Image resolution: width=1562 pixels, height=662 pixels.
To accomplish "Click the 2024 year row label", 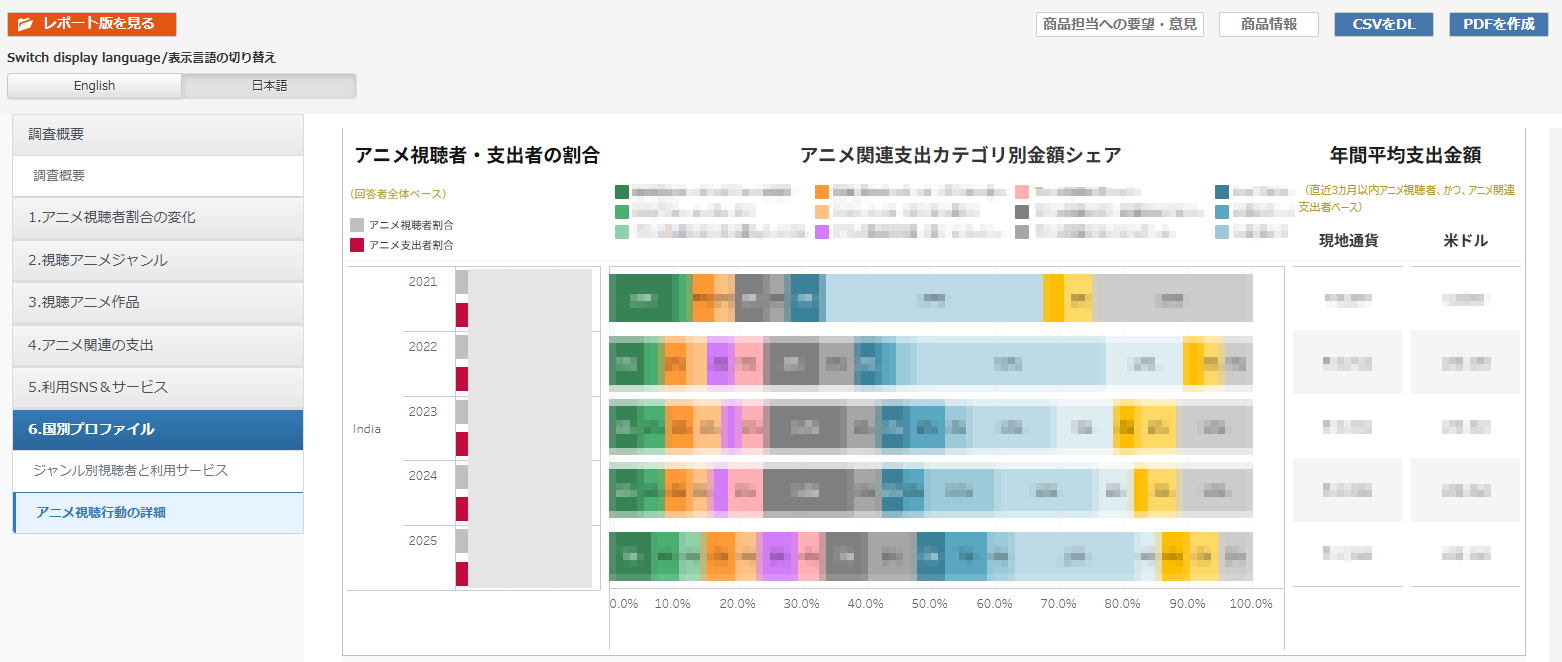I will [x=423, y=476].
